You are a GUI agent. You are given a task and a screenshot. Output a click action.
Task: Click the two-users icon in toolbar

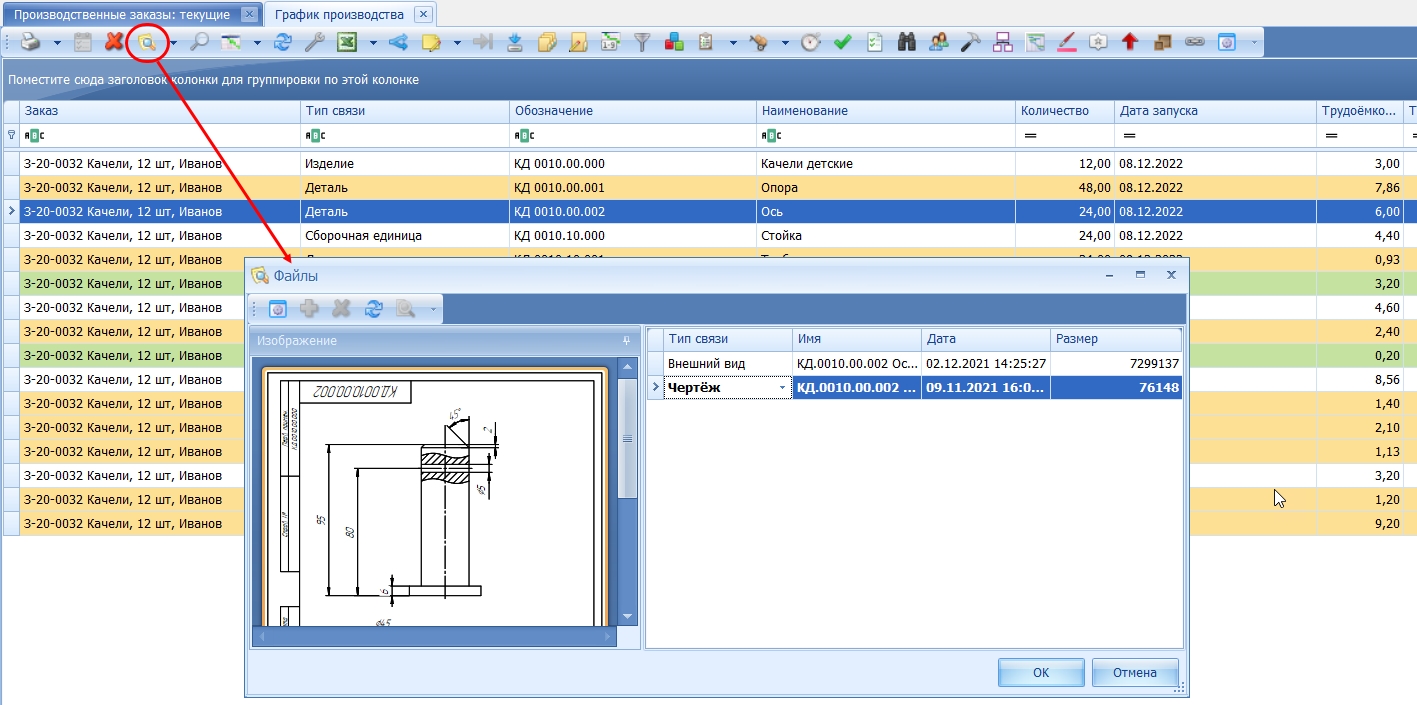point(938,42)
